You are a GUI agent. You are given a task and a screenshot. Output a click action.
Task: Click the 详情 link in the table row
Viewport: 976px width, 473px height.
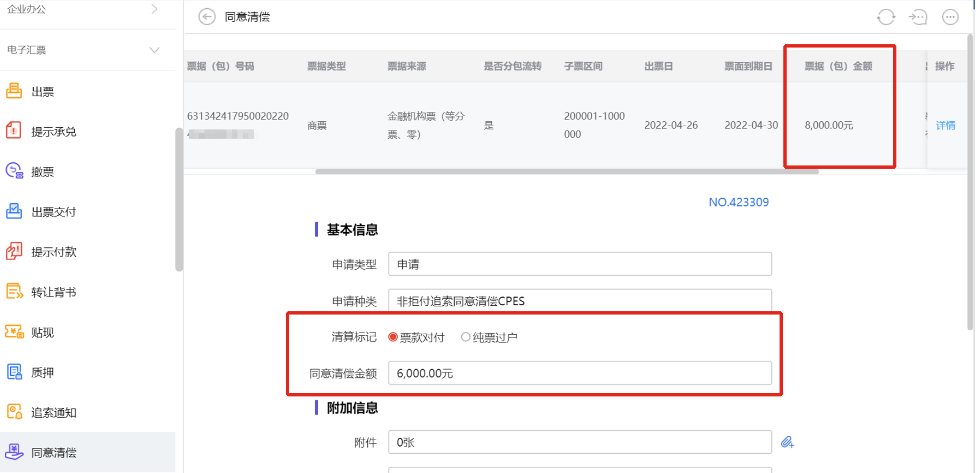point(945,126)
